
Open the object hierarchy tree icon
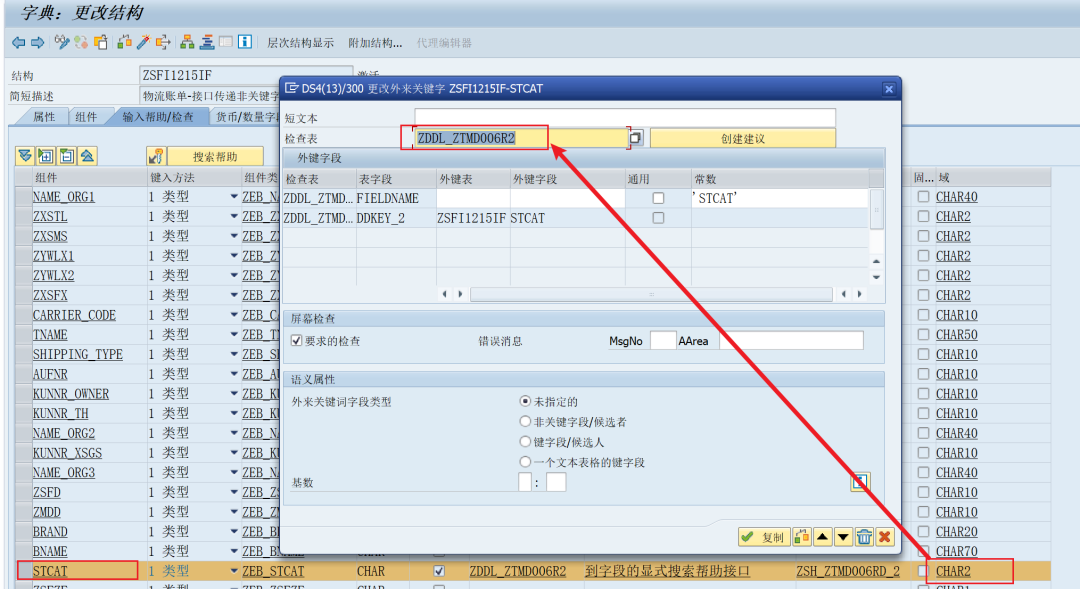tap(187, 43)
